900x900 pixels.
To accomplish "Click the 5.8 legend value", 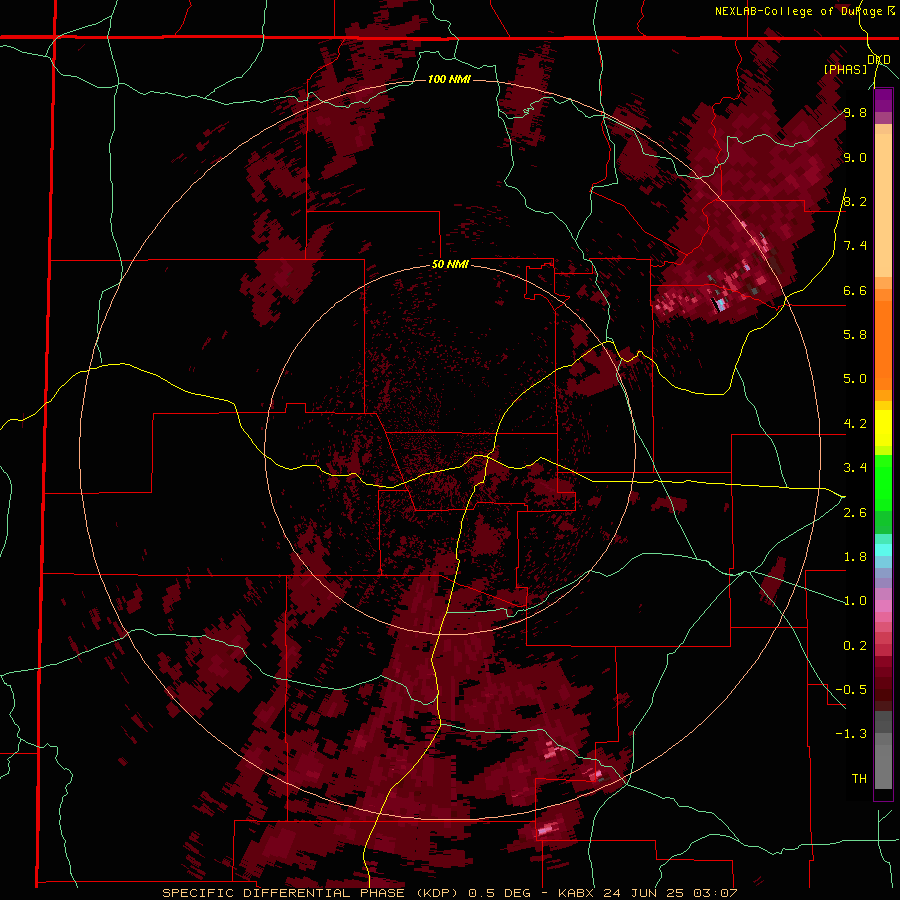I will (855, 335).
